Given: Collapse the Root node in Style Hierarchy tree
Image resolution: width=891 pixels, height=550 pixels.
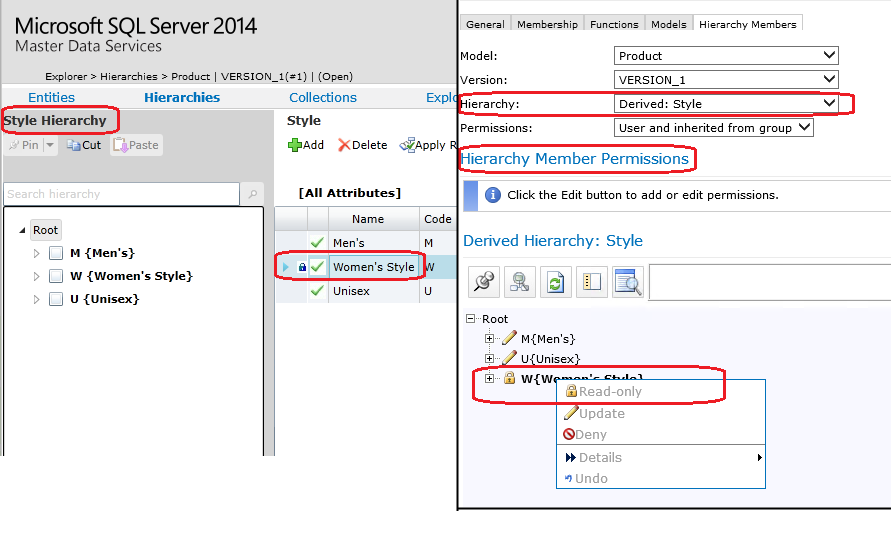Looking at the screenshot, I should [22, 230].
